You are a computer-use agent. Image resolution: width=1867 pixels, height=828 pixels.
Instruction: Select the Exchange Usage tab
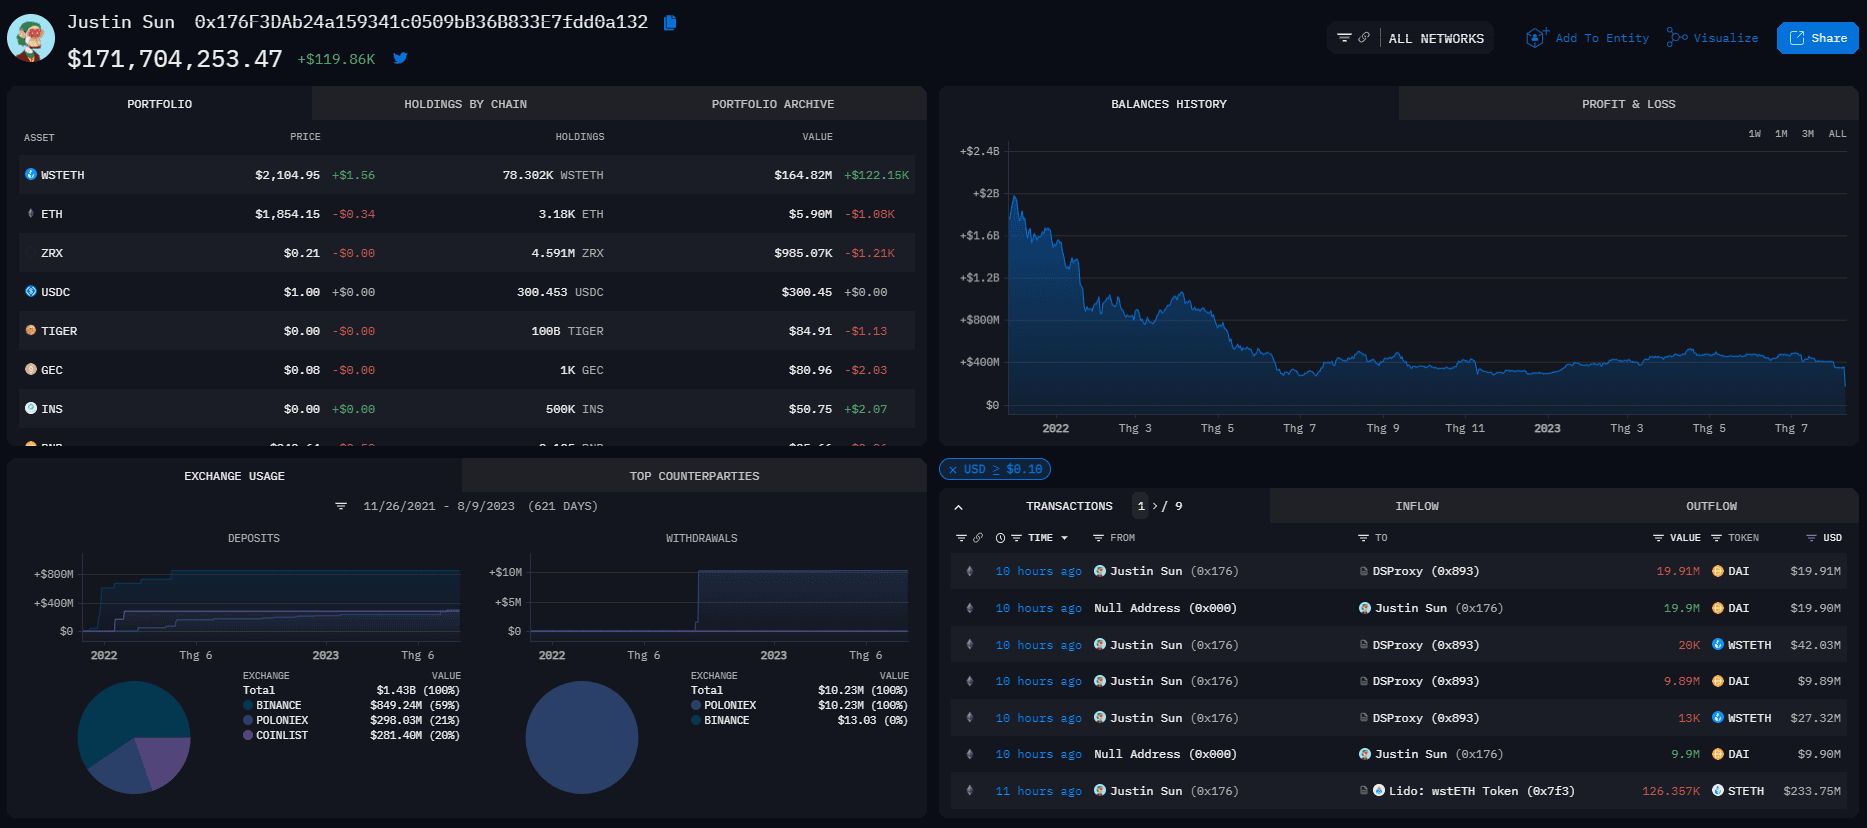[x=234, y=476]
